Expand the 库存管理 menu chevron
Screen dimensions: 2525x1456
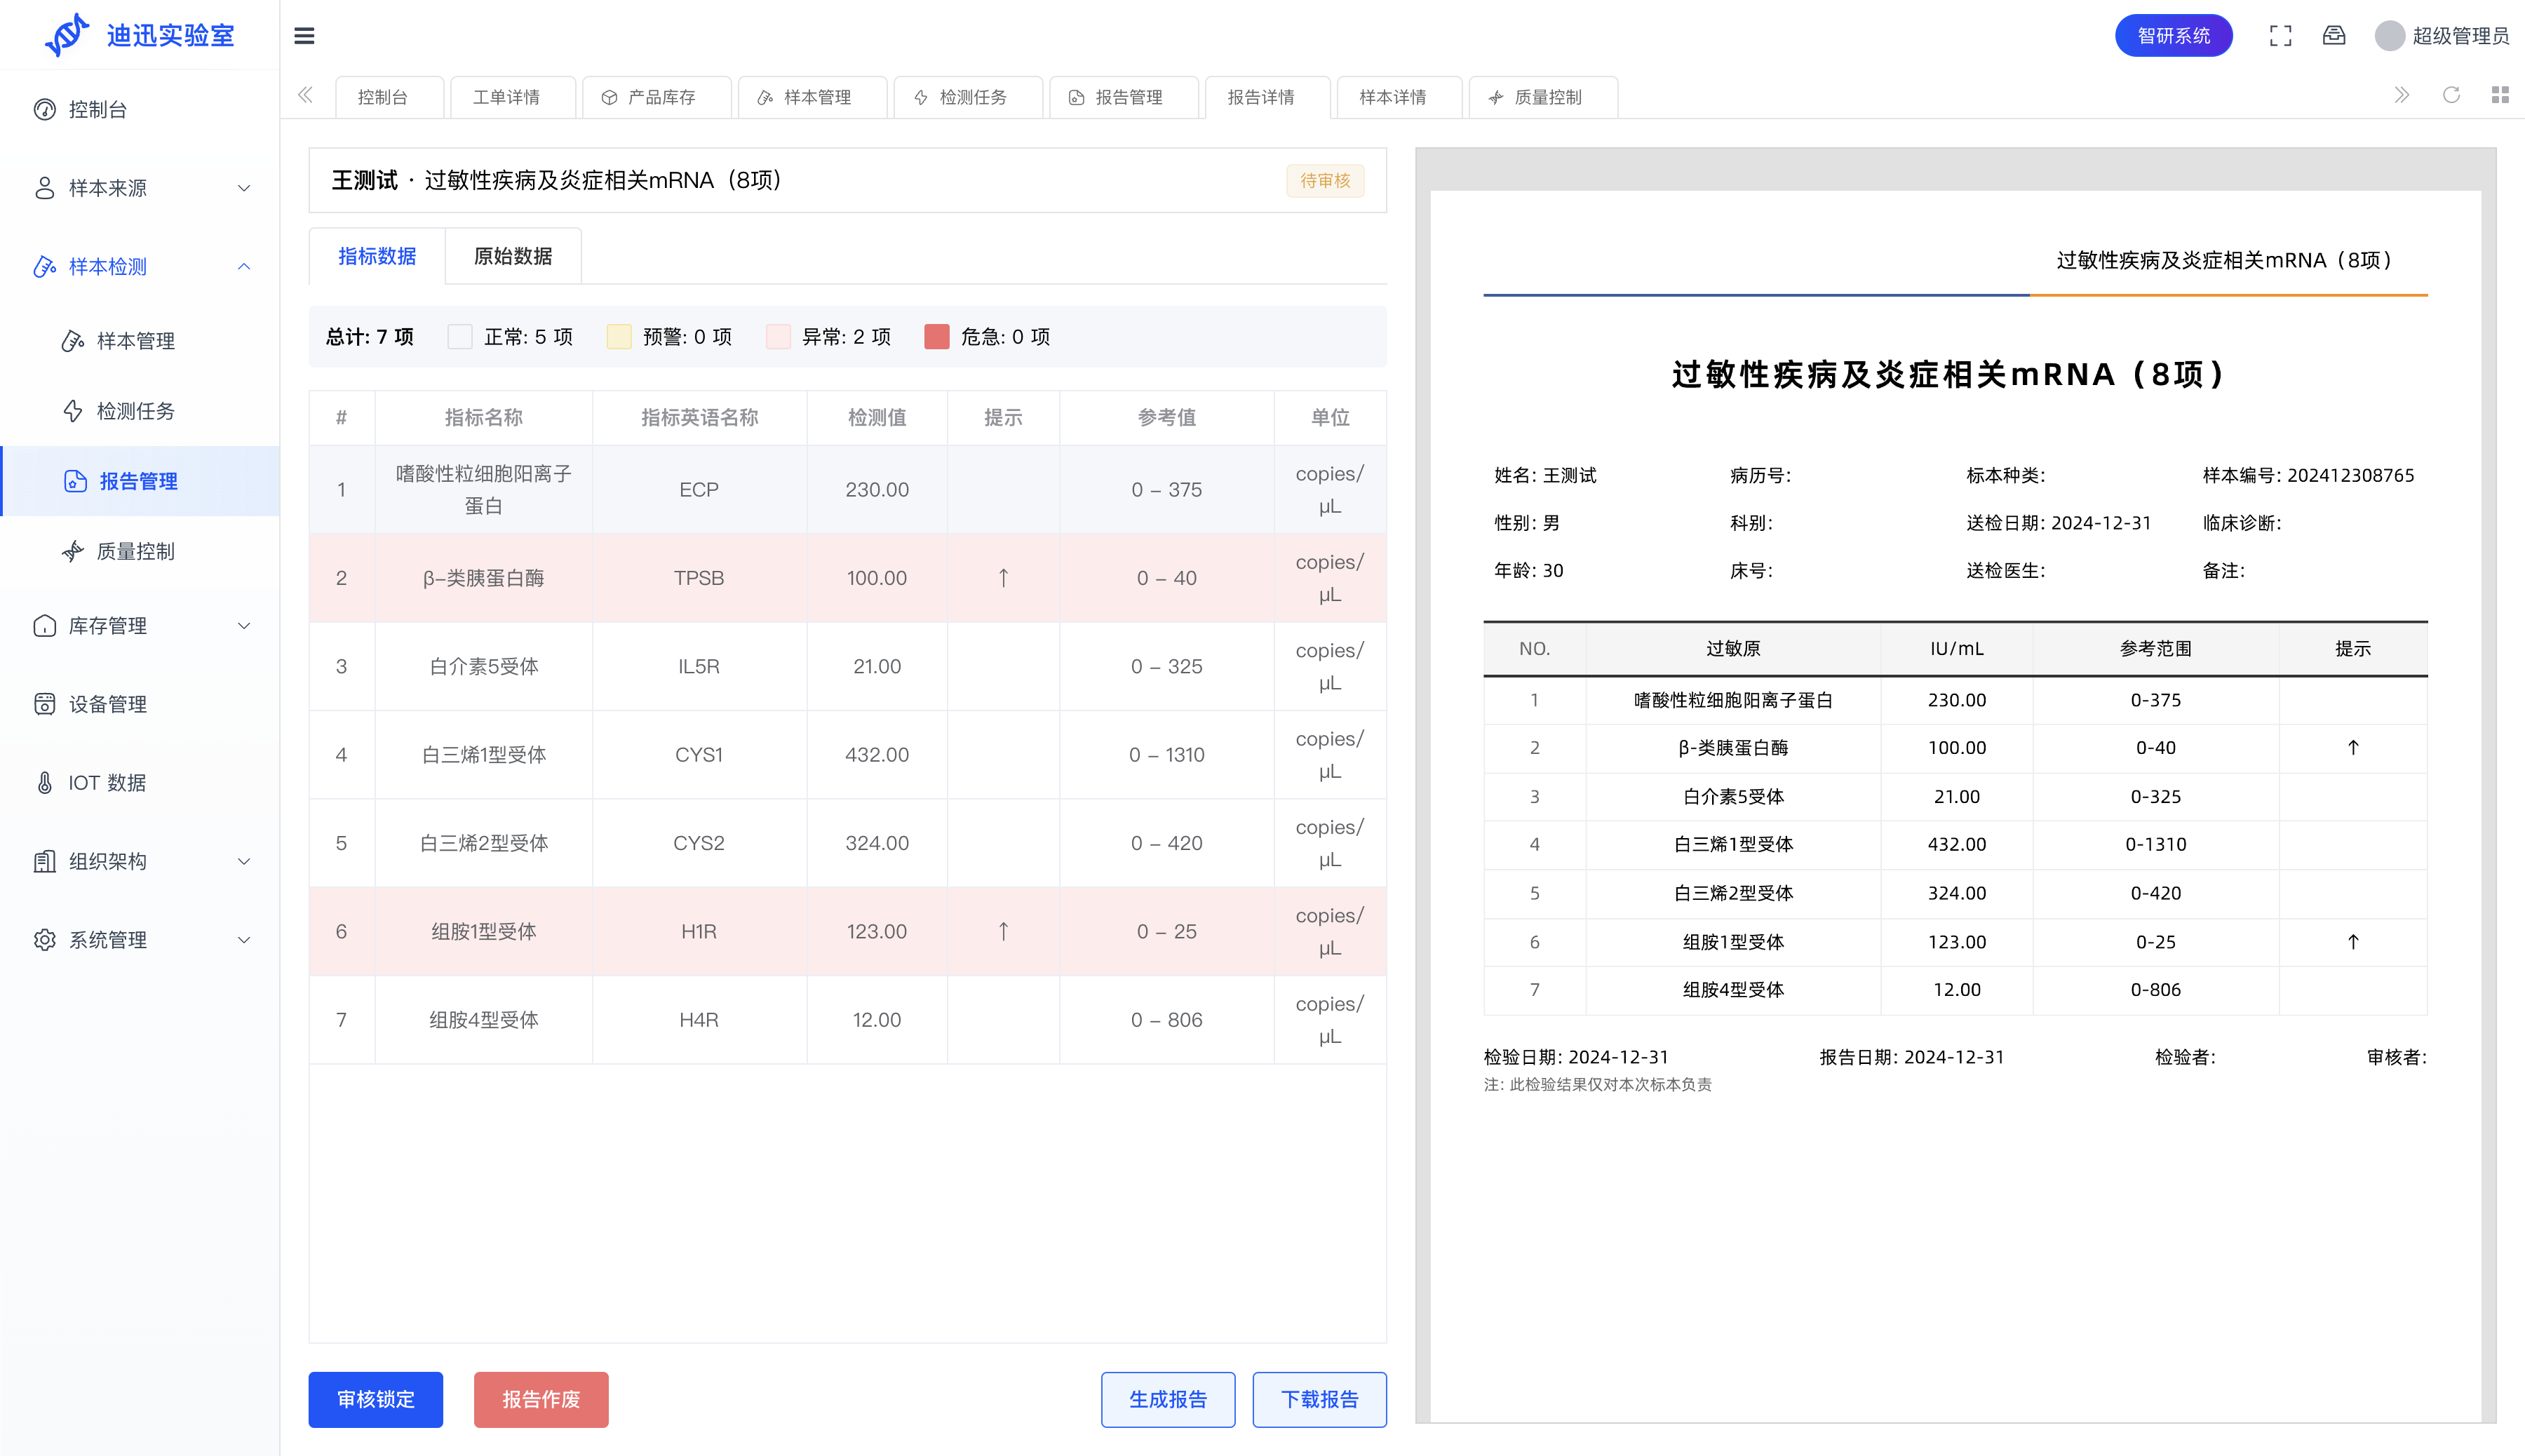point(244,626)
